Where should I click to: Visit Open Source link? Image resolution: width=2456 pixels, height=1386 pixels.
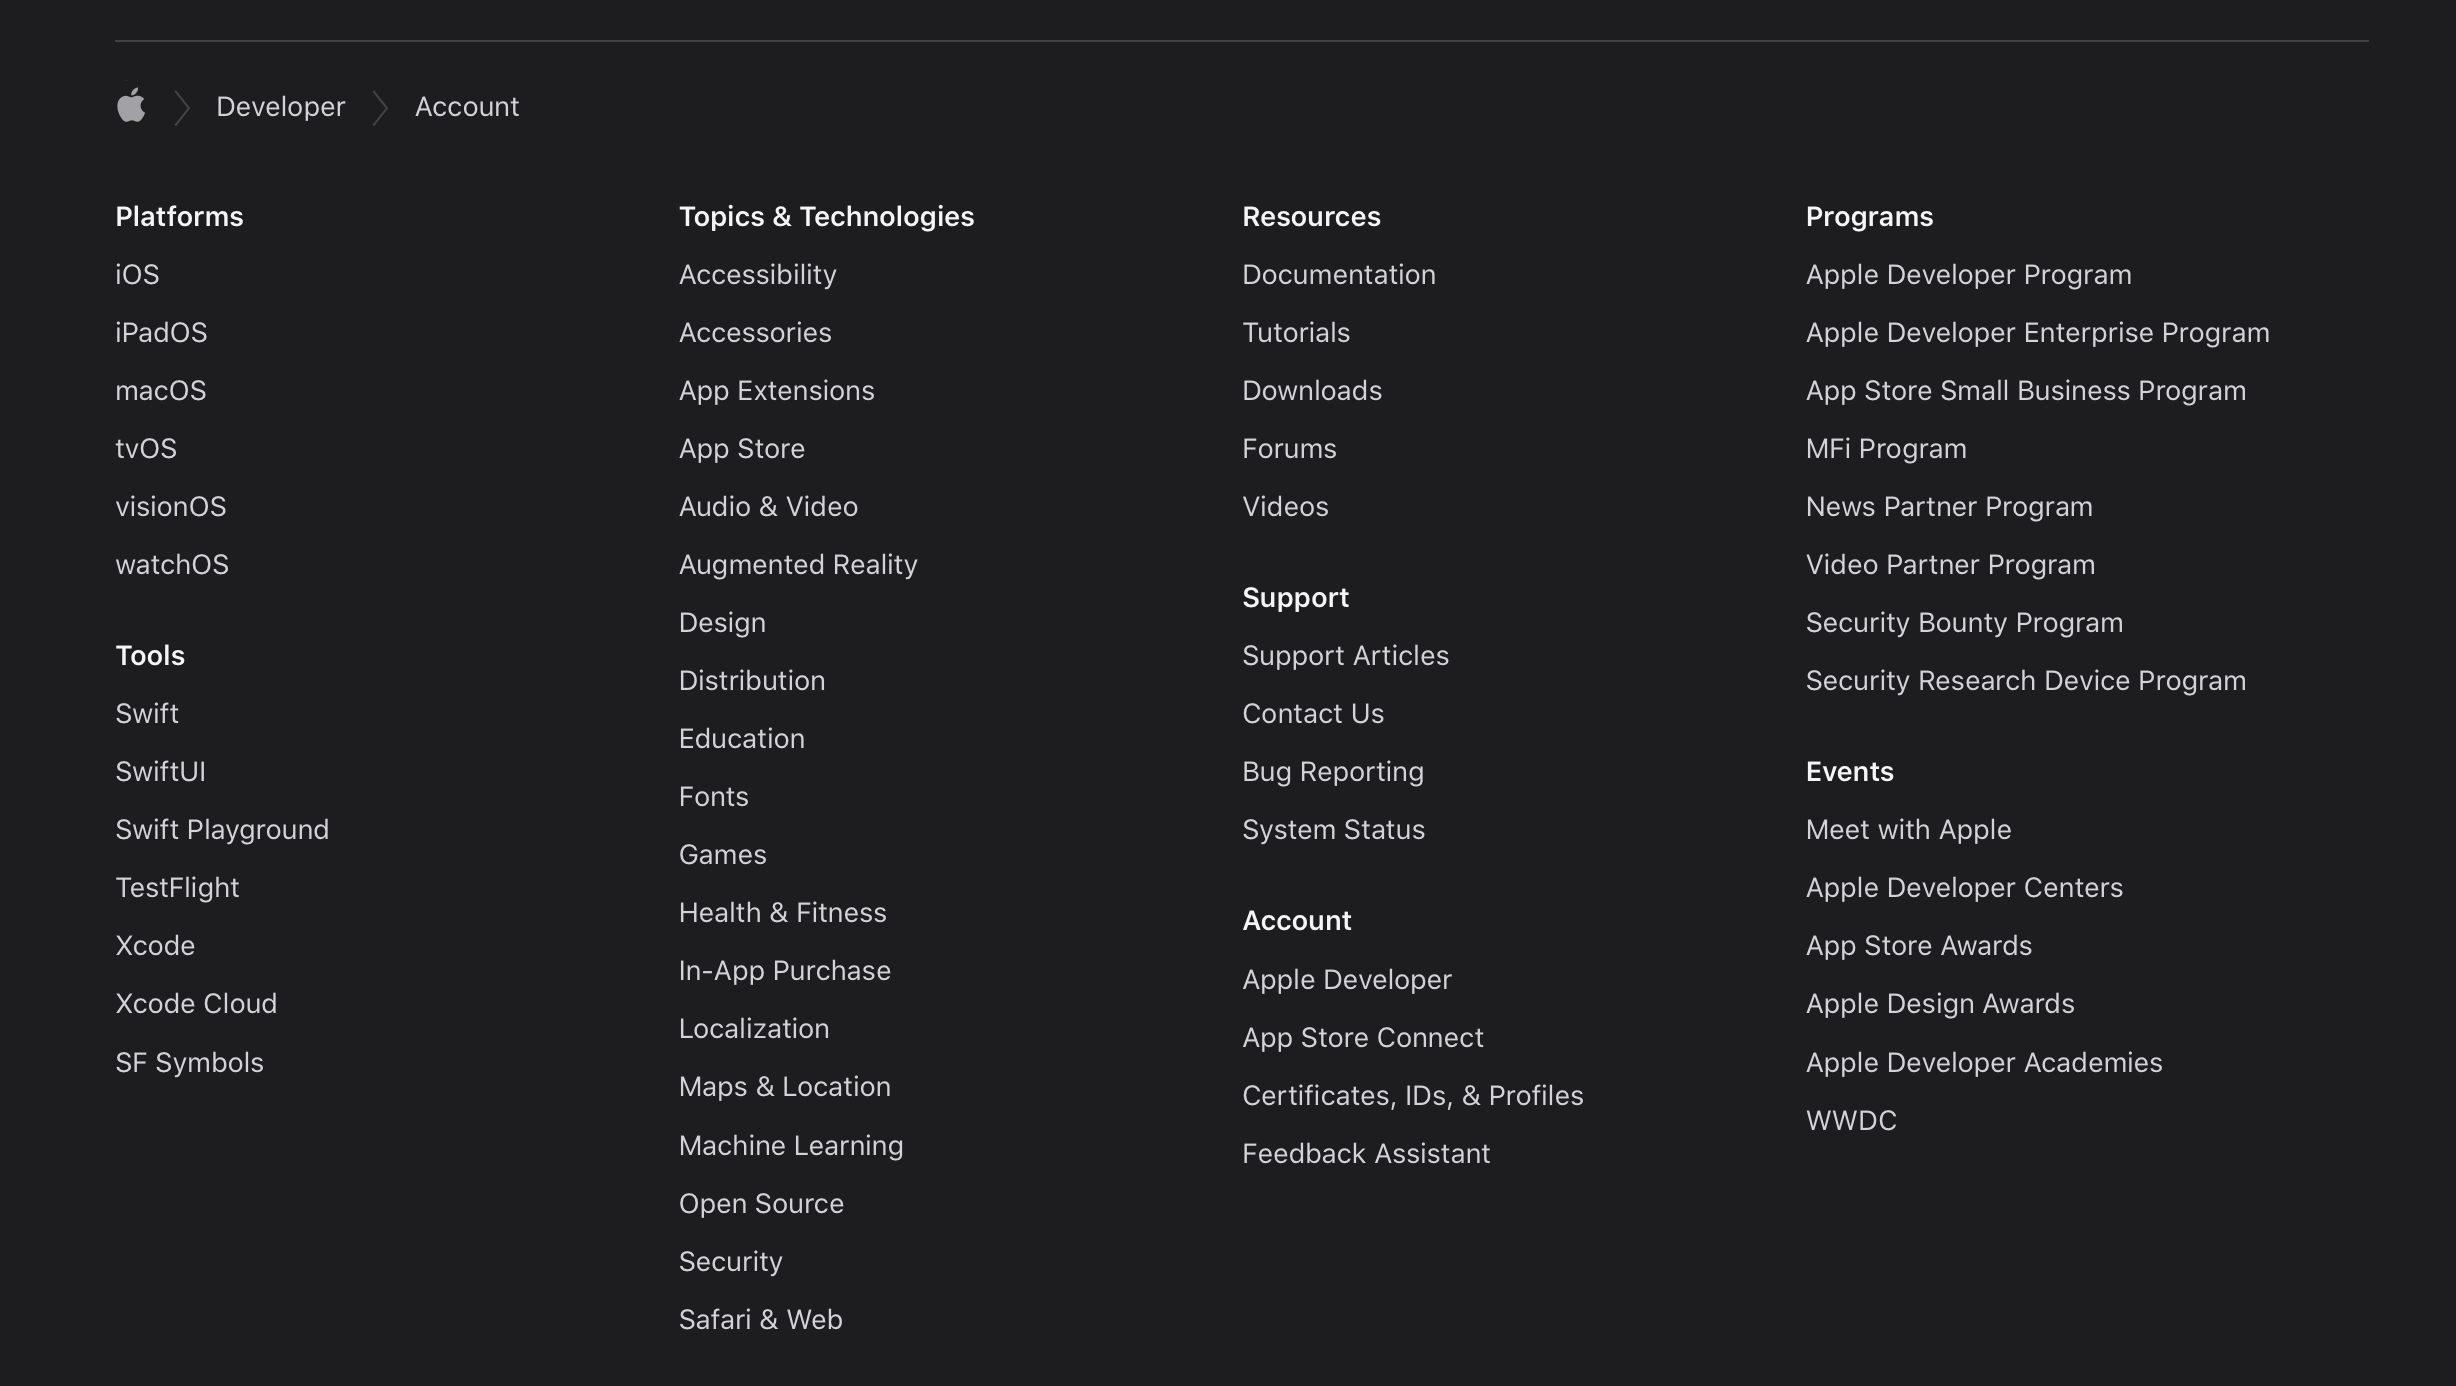click(761, 1203)
